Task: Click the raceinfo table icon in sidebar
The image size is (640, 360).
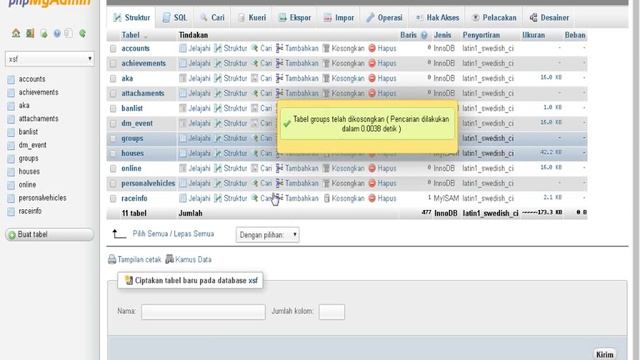Action: 11,211
